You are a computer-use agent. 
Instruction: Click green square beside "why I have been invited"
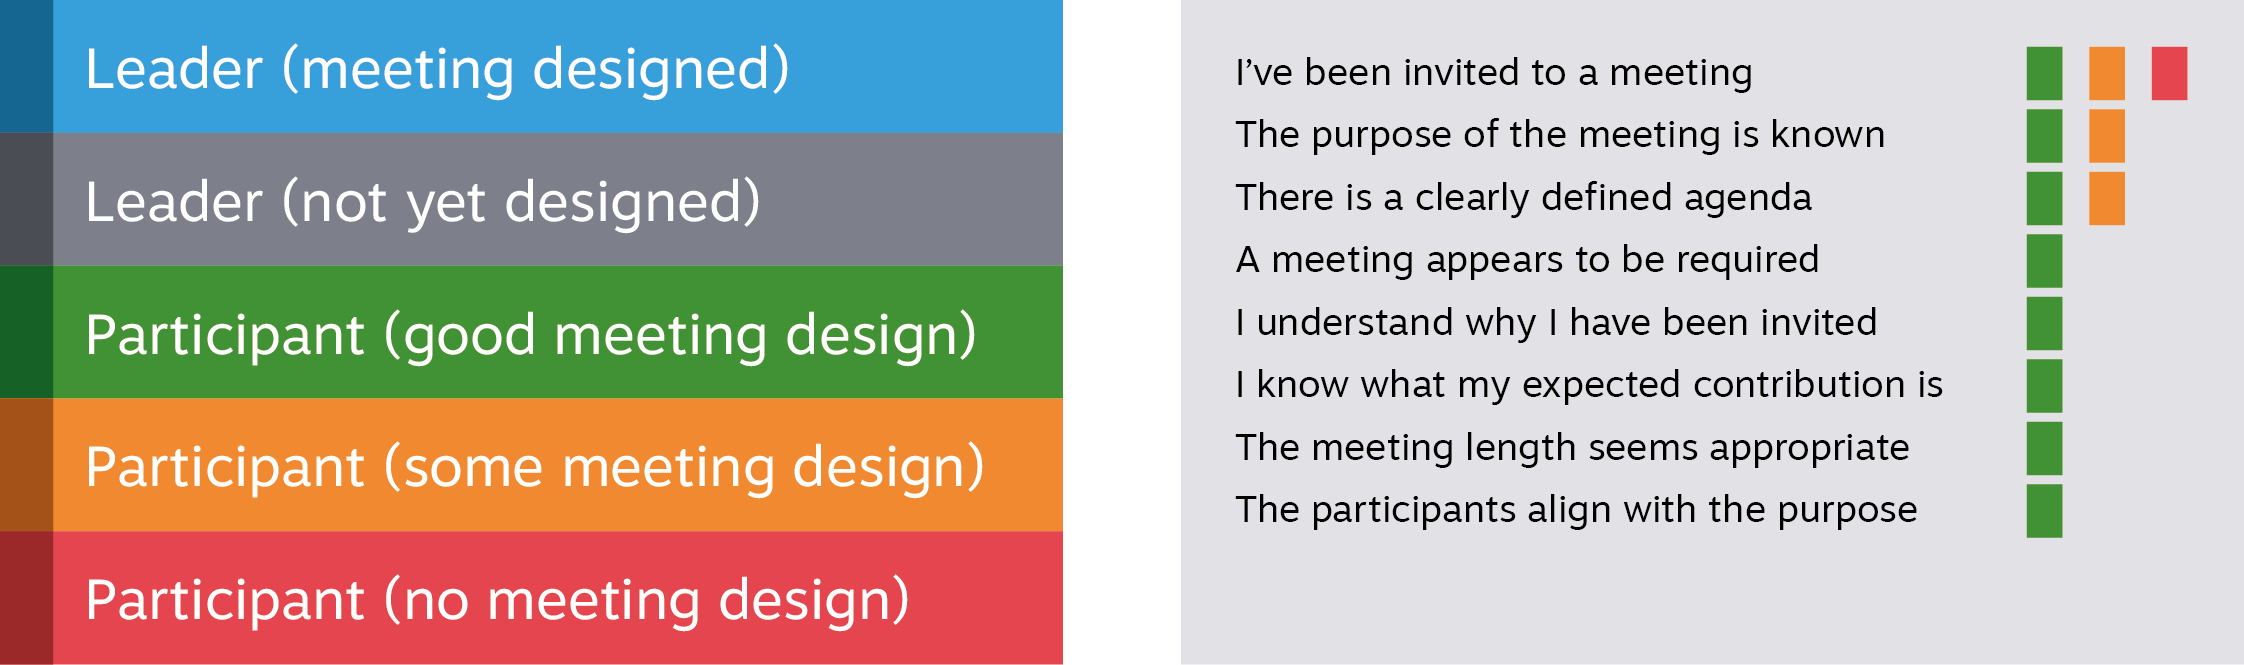coord(2044,323)
